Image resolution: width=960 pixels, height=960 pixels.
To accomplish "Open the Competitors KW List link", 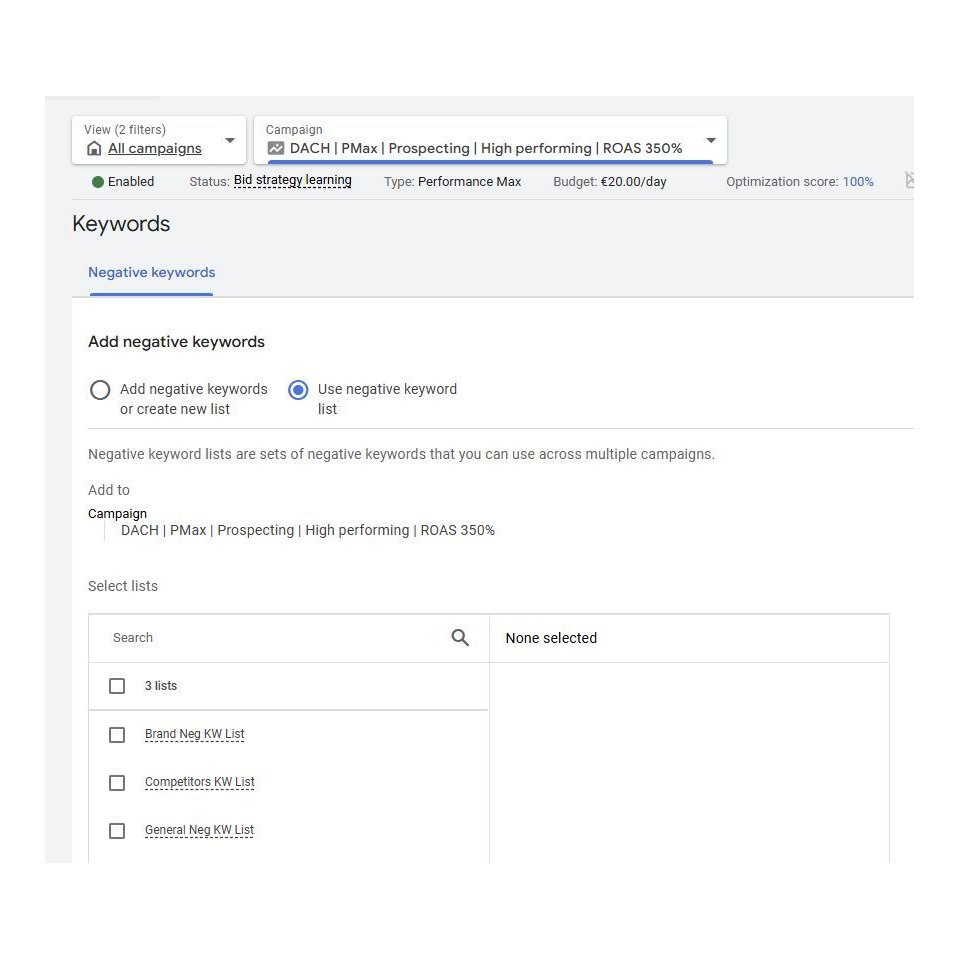I will click(200, 782).
